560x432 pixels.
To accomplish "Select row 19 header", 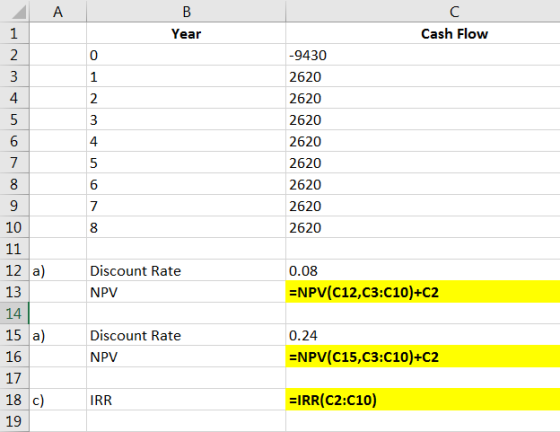I will point(14,421).
